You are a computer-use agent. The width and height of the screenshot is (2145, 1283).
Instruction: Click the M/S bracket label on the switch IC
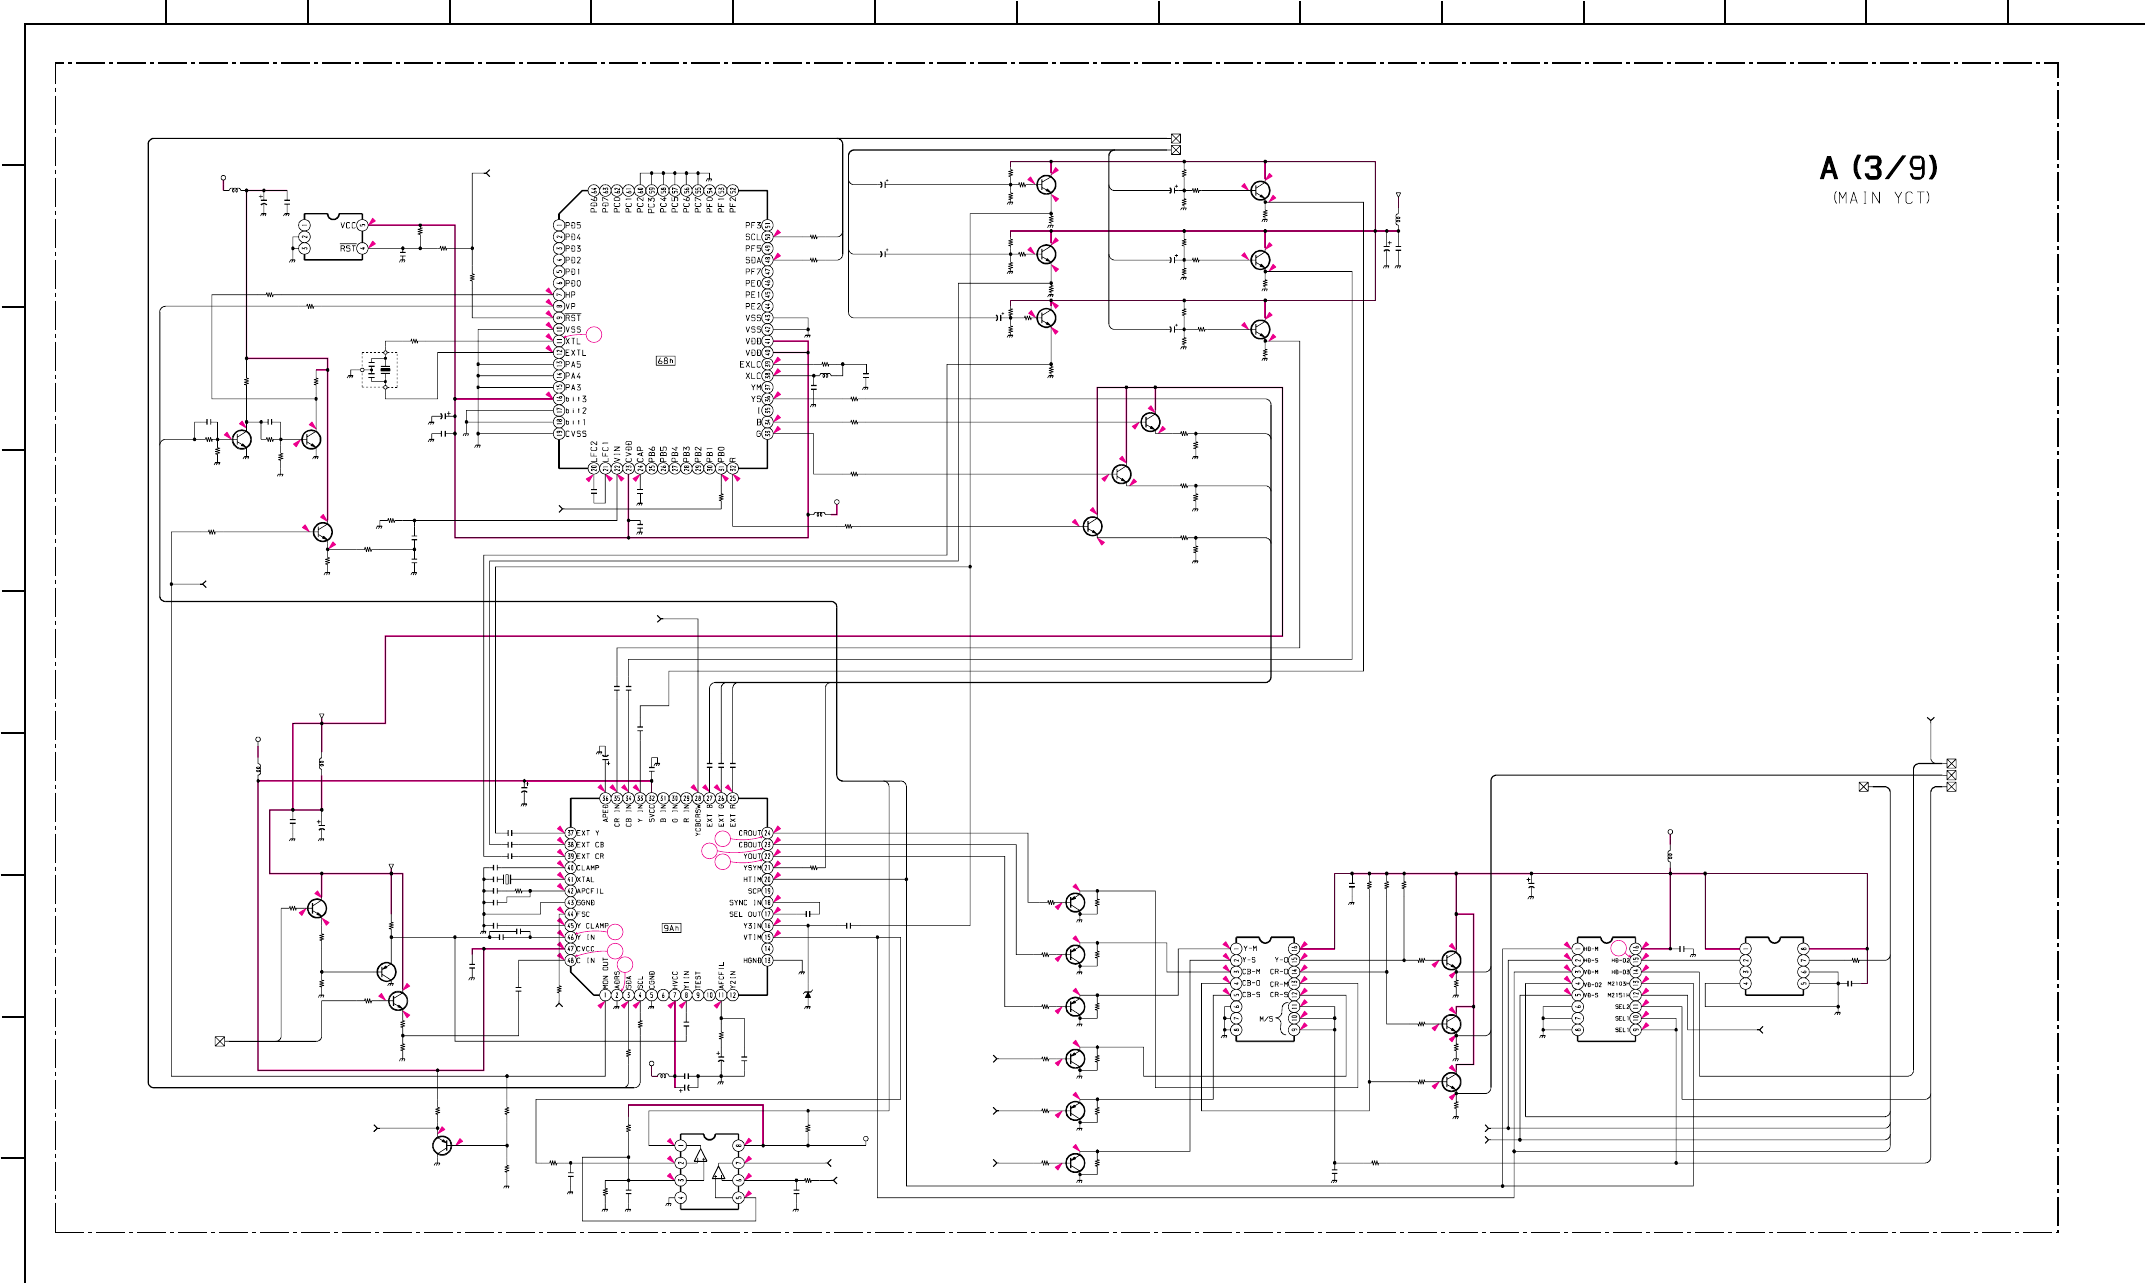pyautogui.click(x=1266, y=1019)
